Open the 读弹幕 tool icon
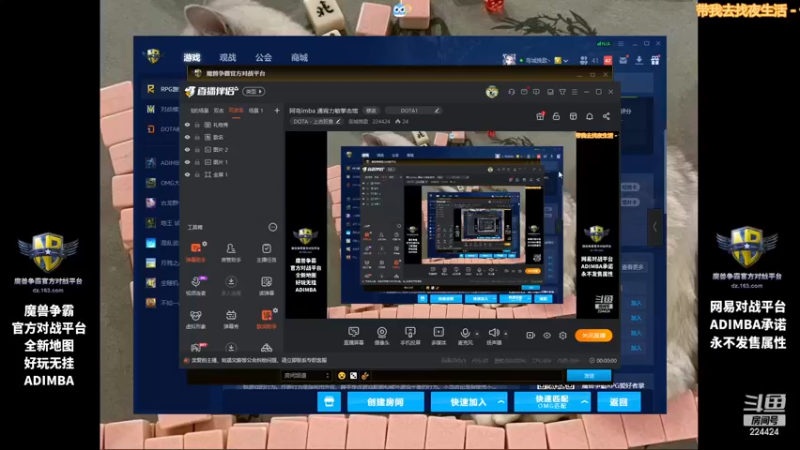This screenshot has width=800, height=450. 266,286
